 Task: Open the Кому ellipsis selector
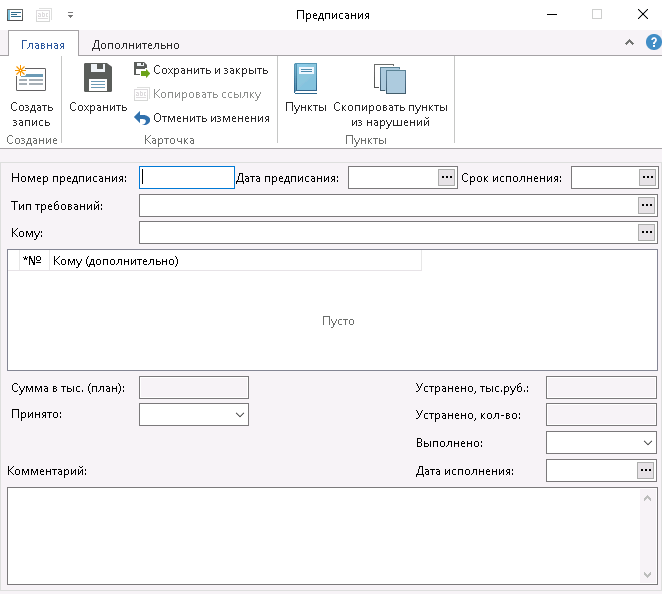tap(646, 232)
